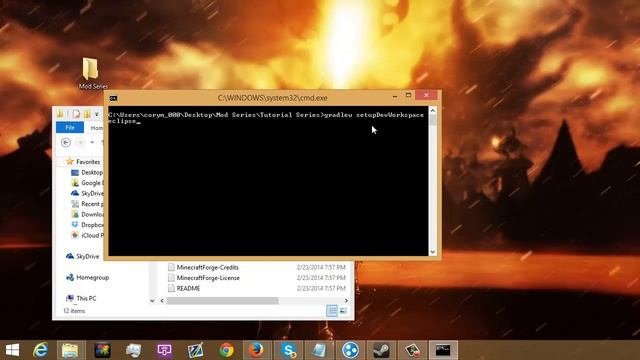Select Homegroup in navigation pane
640x360 pixels.
(87, 278)
